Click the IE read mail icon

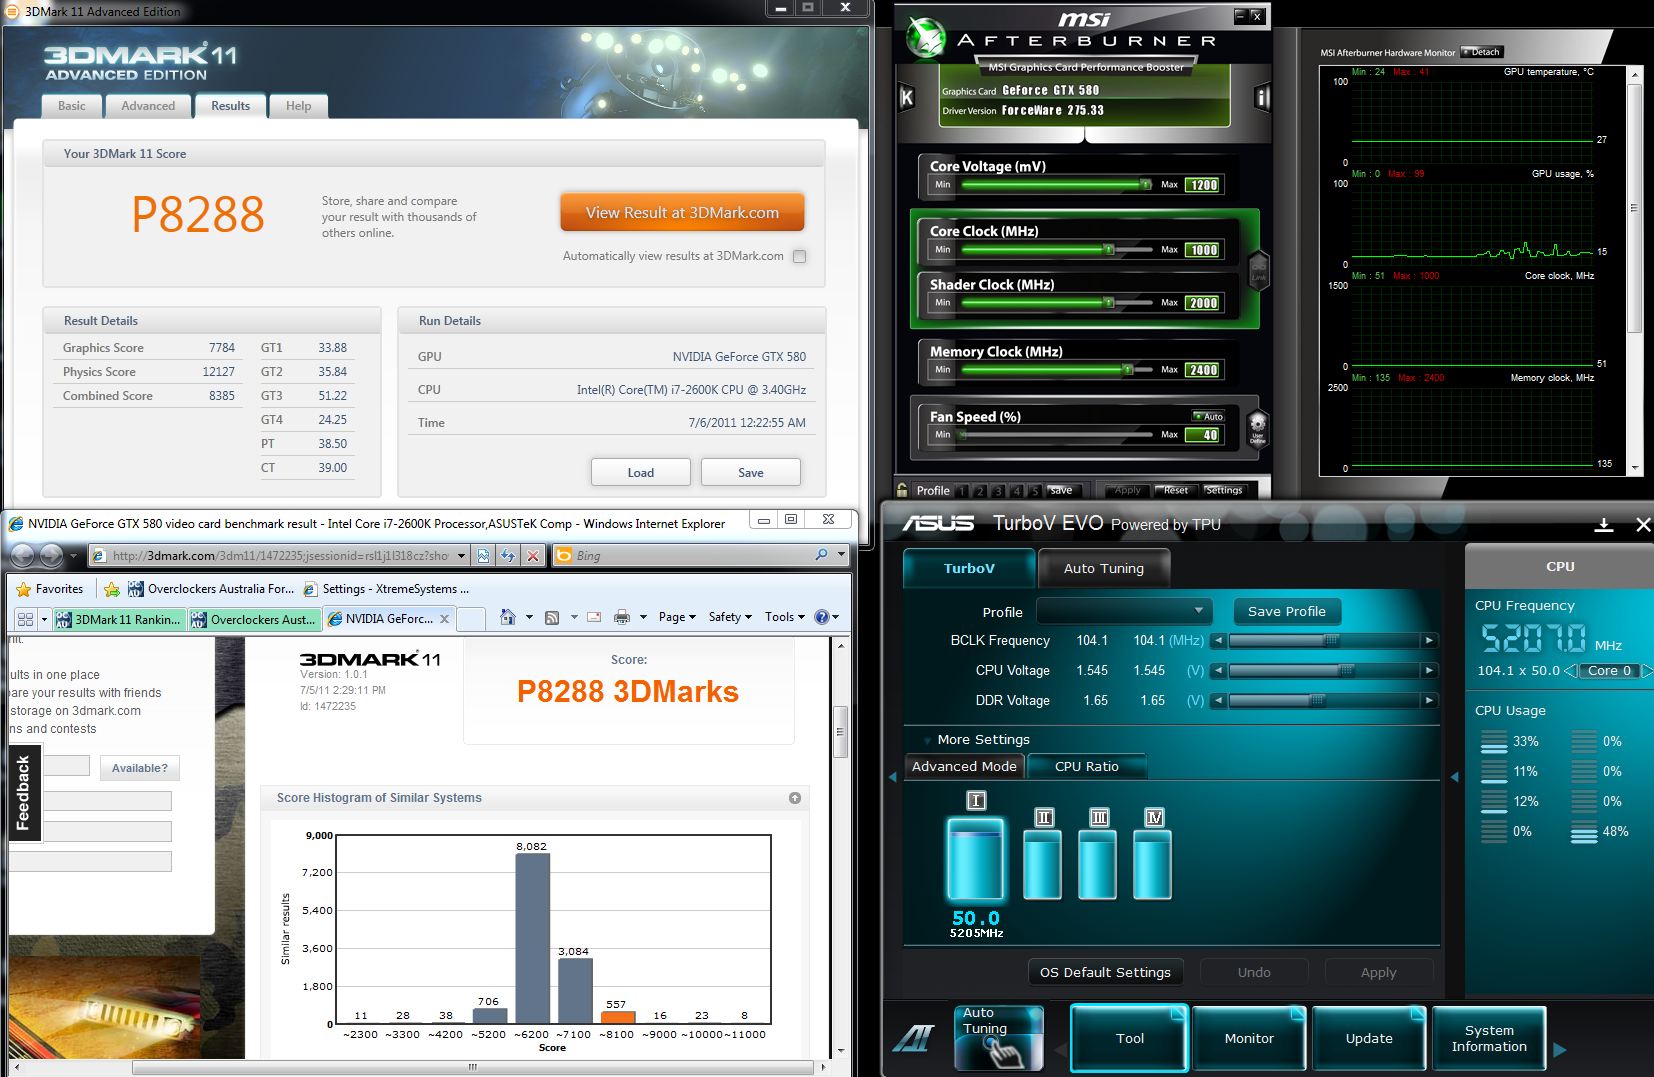click(x=593, y=617)
